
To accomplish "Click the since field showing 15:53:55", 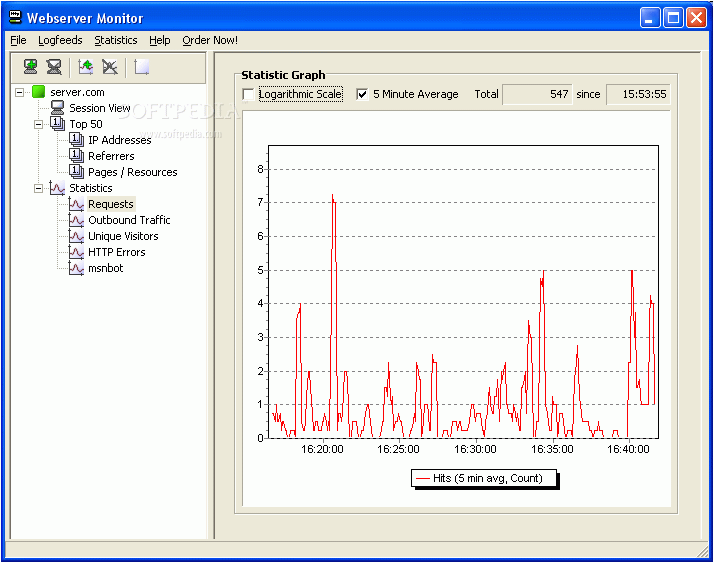I will pyautogui.click(x=638, y=94).
